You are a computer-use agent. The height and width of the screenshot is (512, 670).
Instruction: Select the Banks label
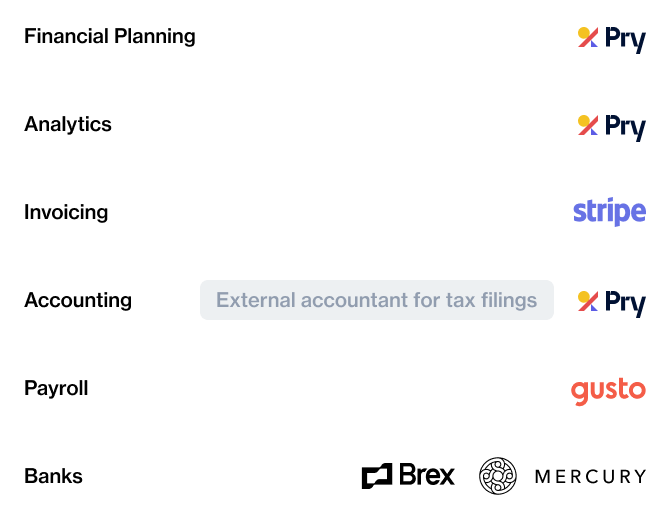[53, 477]
